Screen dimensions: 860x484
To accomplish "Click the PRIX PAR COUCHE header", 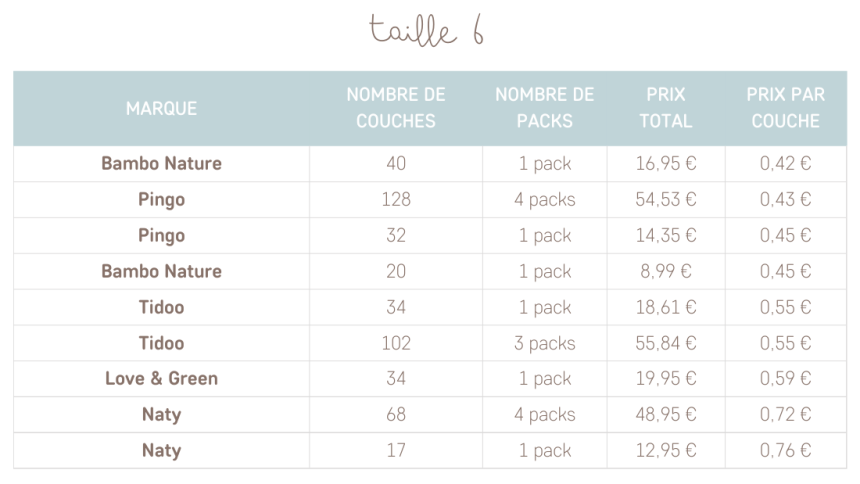I will 785,108.
